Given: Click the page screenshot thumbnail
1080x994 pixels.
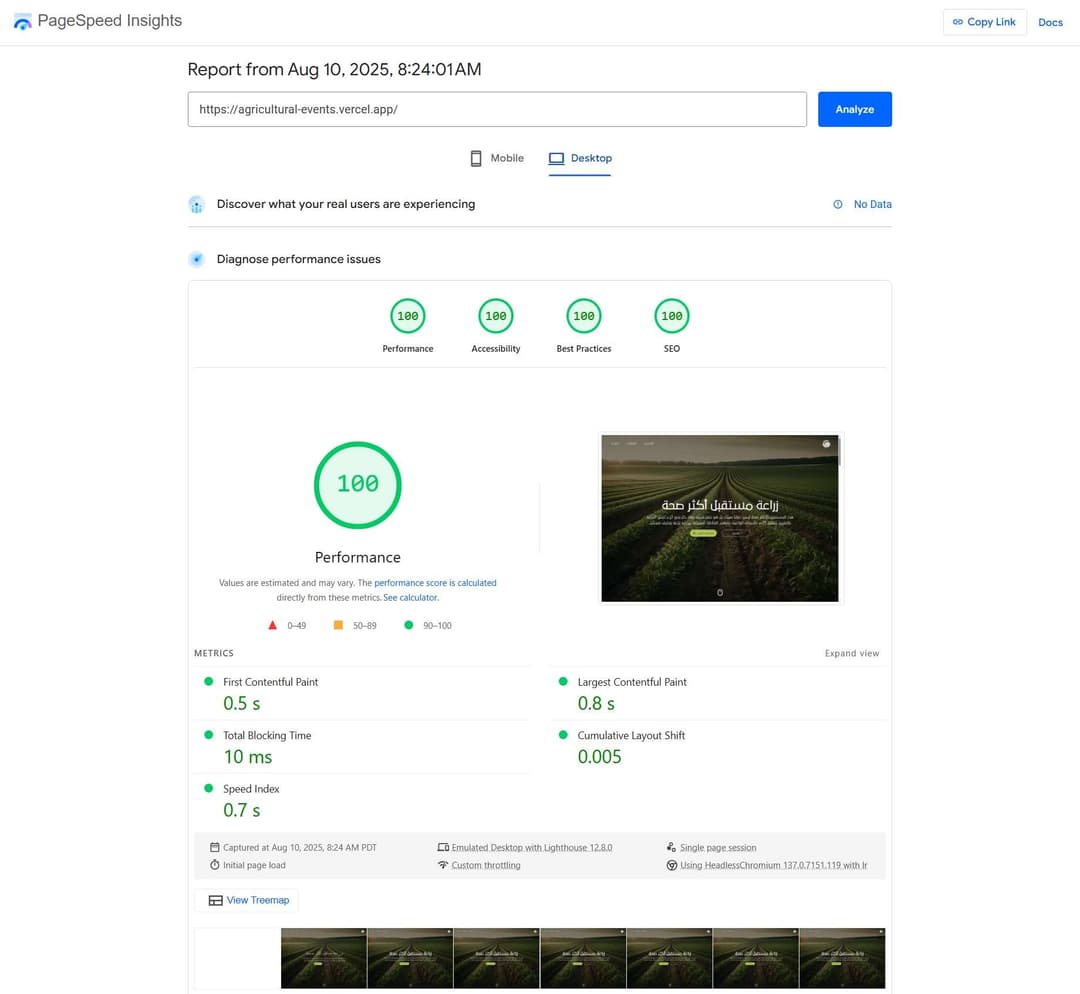Looking at the screenshot, I should coord(720,518).
